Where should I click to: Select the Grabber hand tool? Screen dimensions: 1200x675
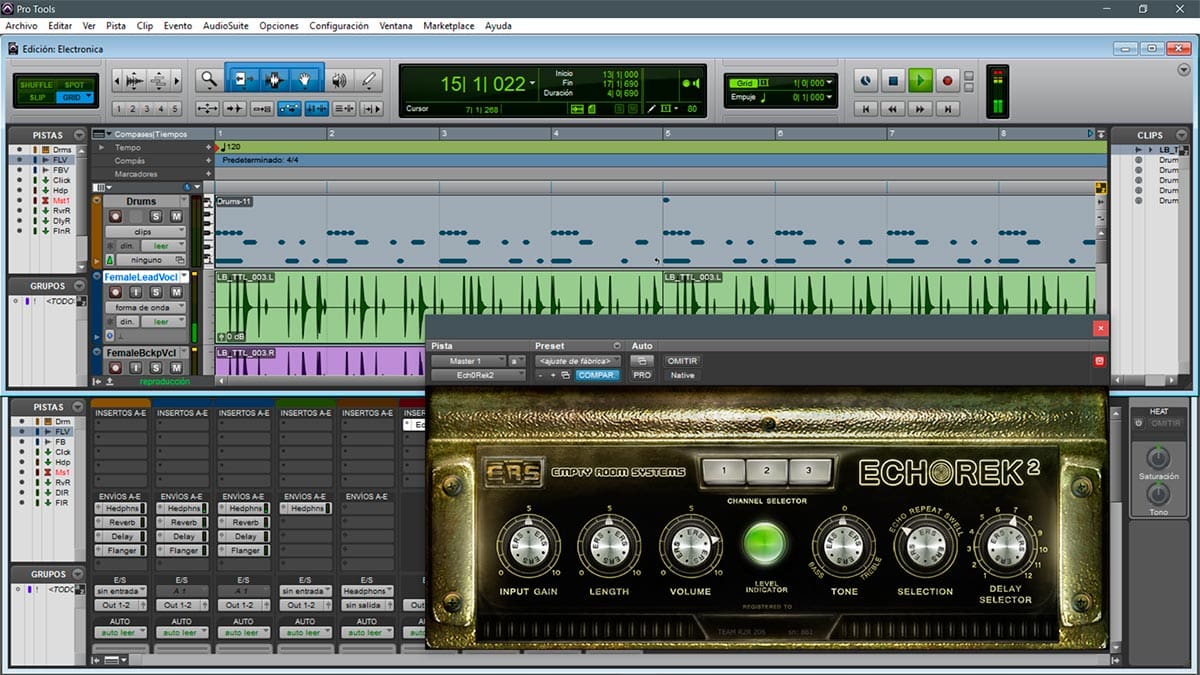305,80
